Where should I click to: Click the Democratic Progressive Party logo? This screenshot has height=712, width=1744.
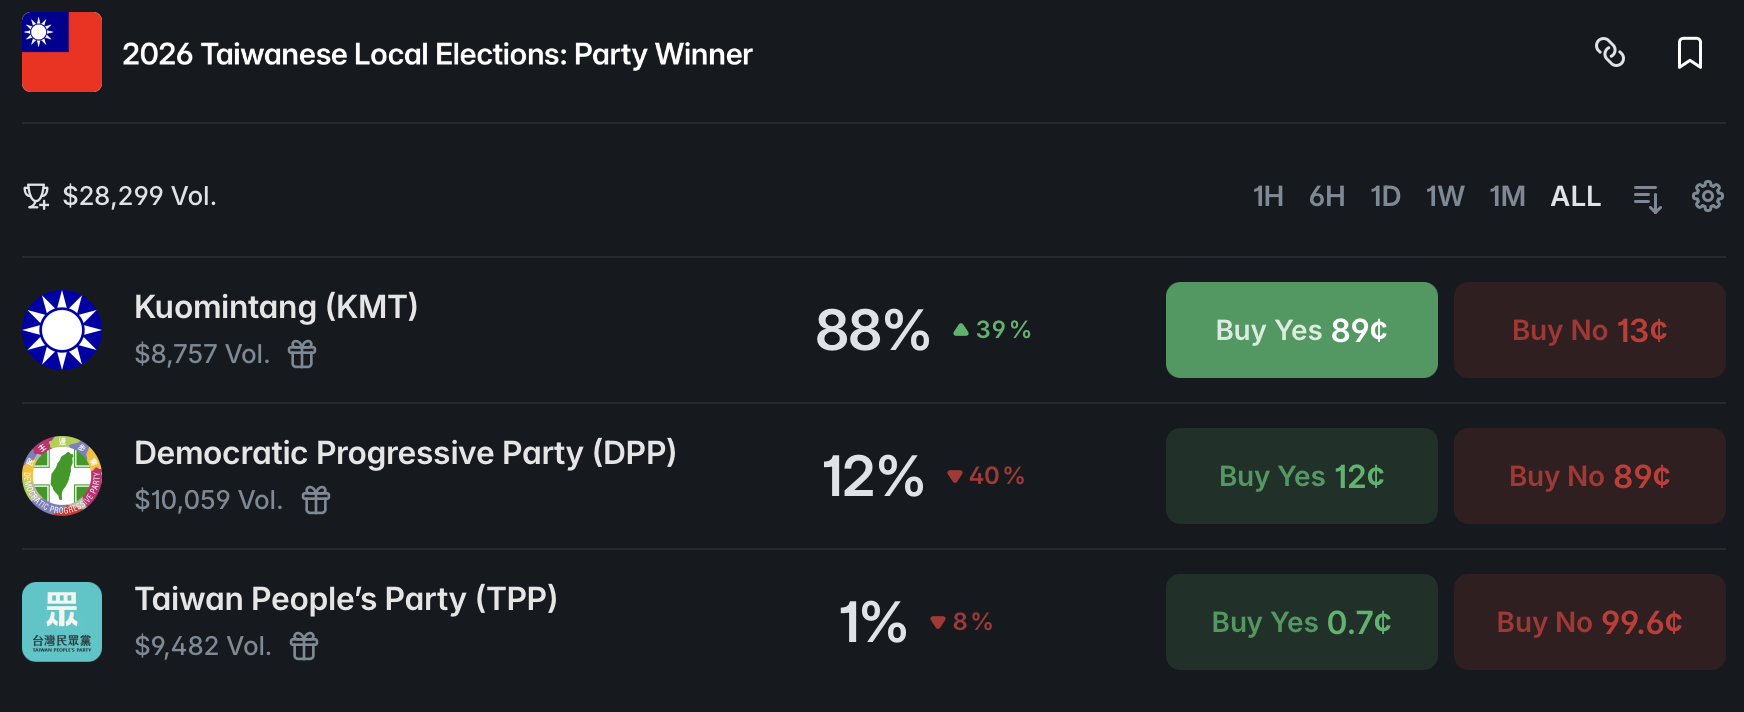tap(62, 476)
